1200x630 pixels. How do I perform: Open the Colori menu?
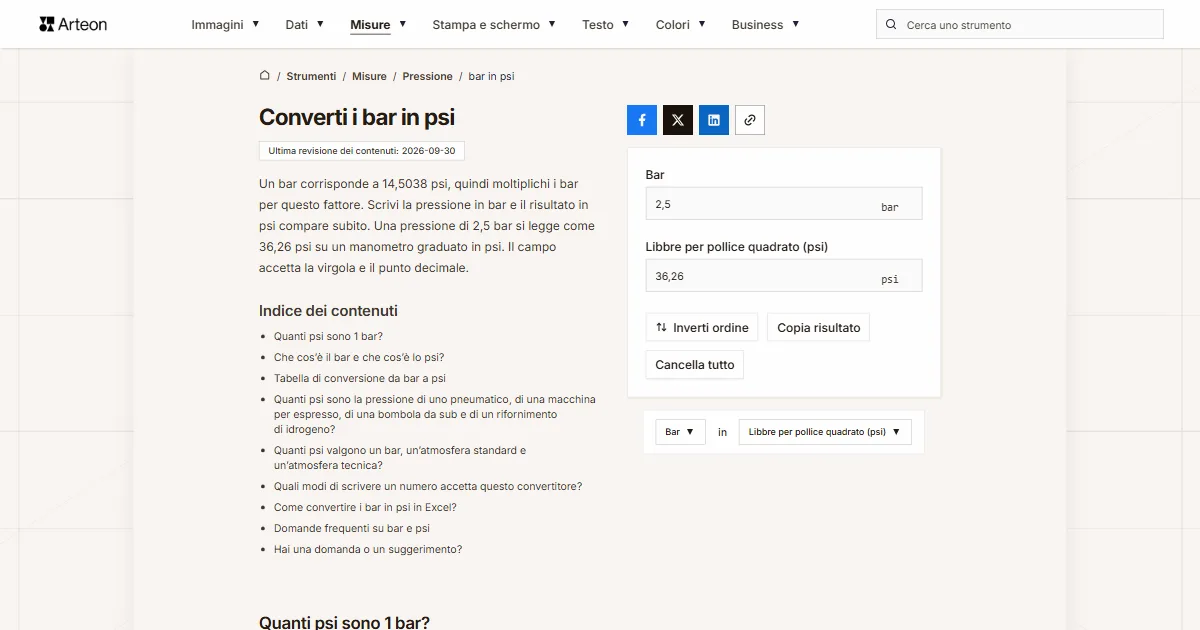pyautogui.click(x=681, y=24)
